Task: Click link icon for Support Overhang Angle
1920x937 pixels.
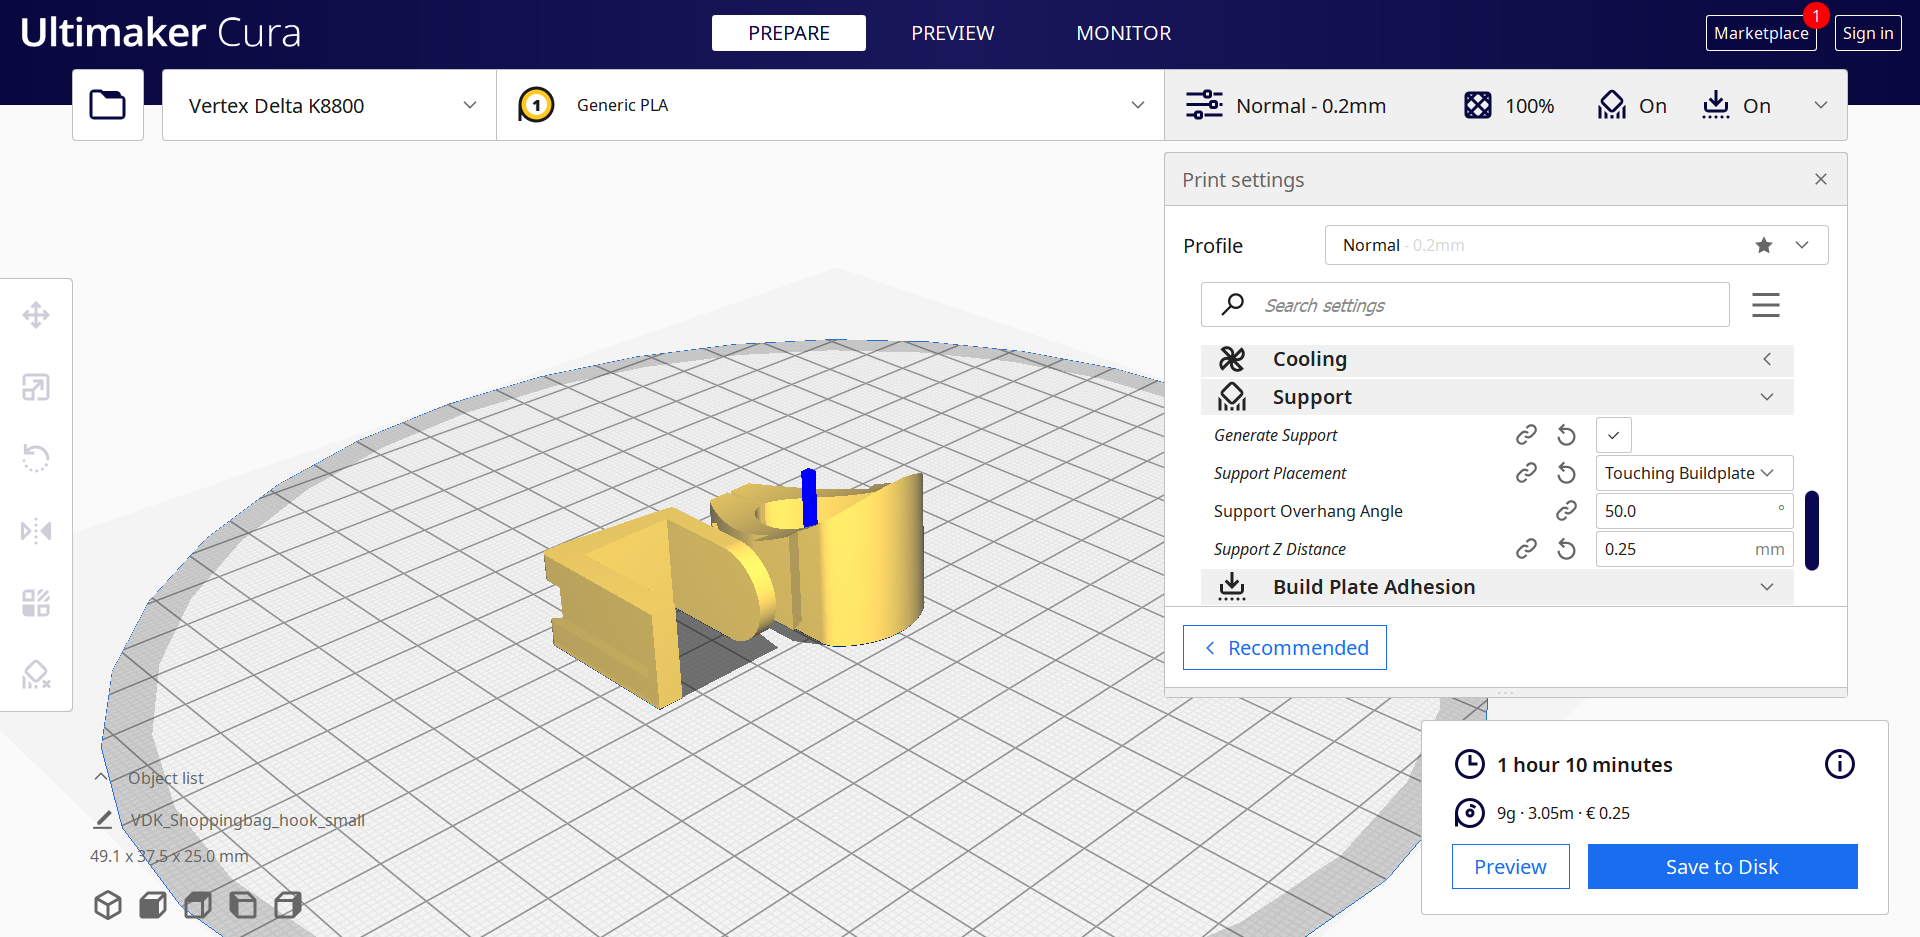Action: coord(1567,511)
